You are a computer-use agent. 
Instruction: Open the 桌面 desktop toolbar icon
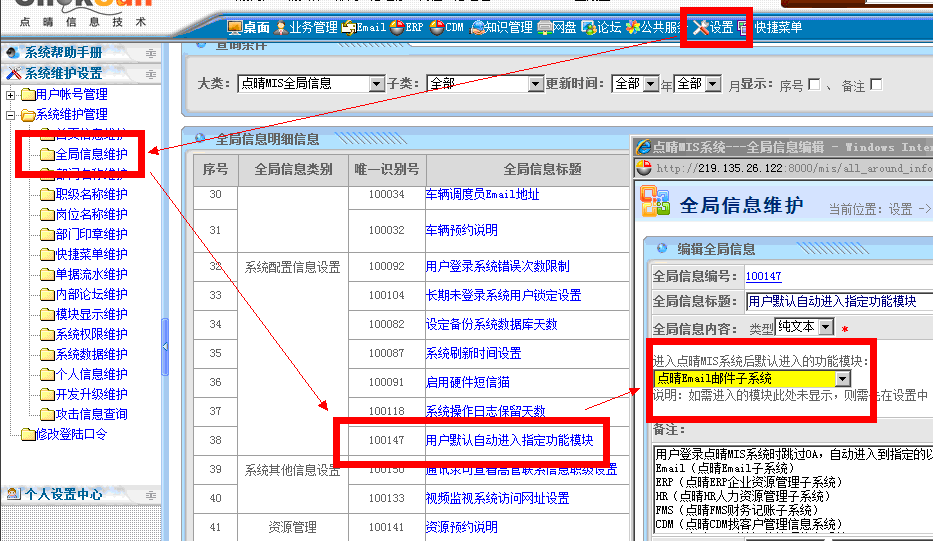250,27
